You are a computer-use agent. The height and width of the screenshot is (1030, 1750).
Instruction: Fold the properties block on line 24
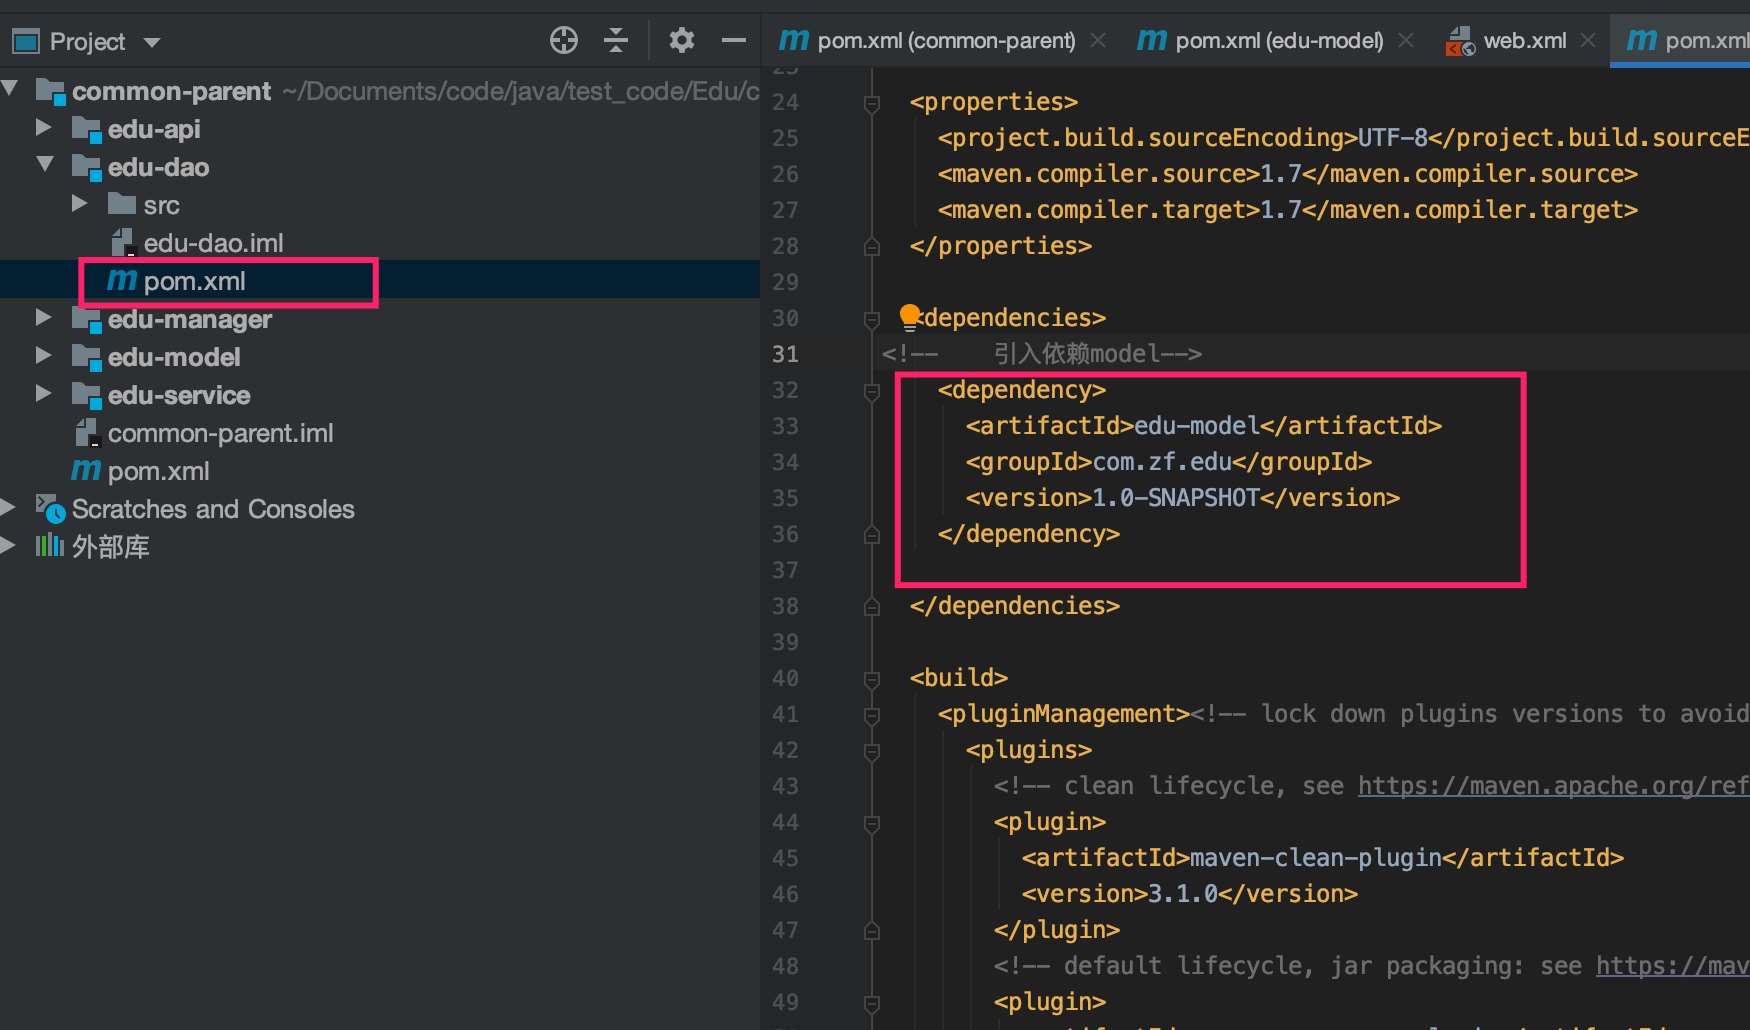tap(872, 103)
